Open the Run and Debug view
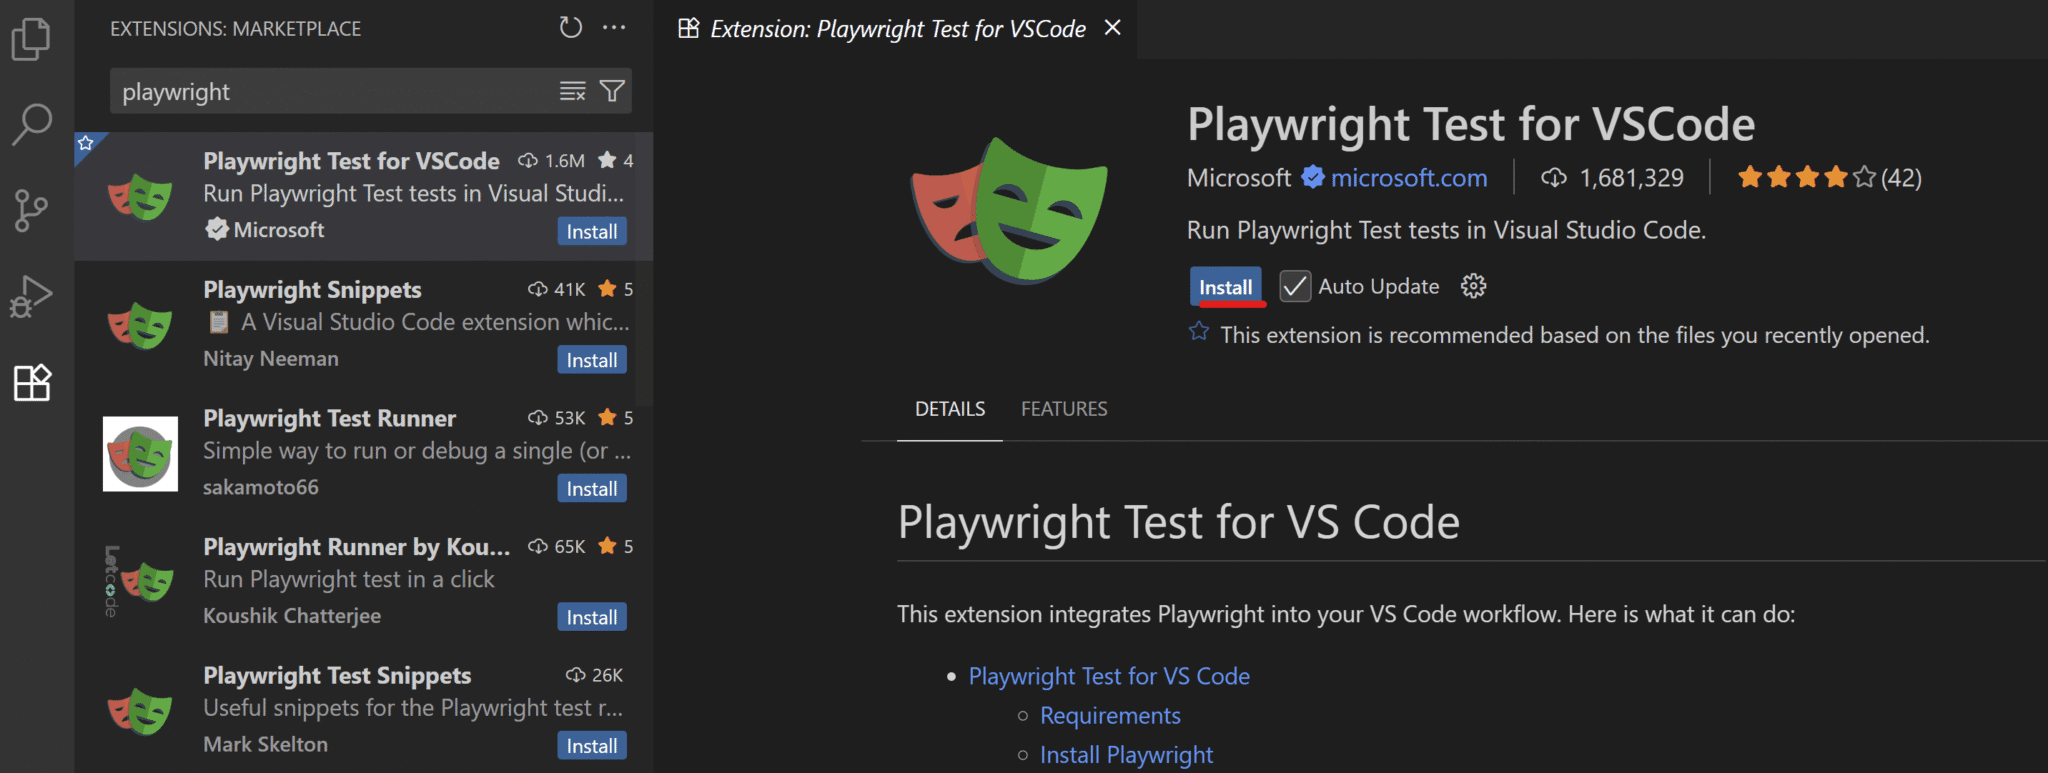2048x773 pixels. coord(31,295)
